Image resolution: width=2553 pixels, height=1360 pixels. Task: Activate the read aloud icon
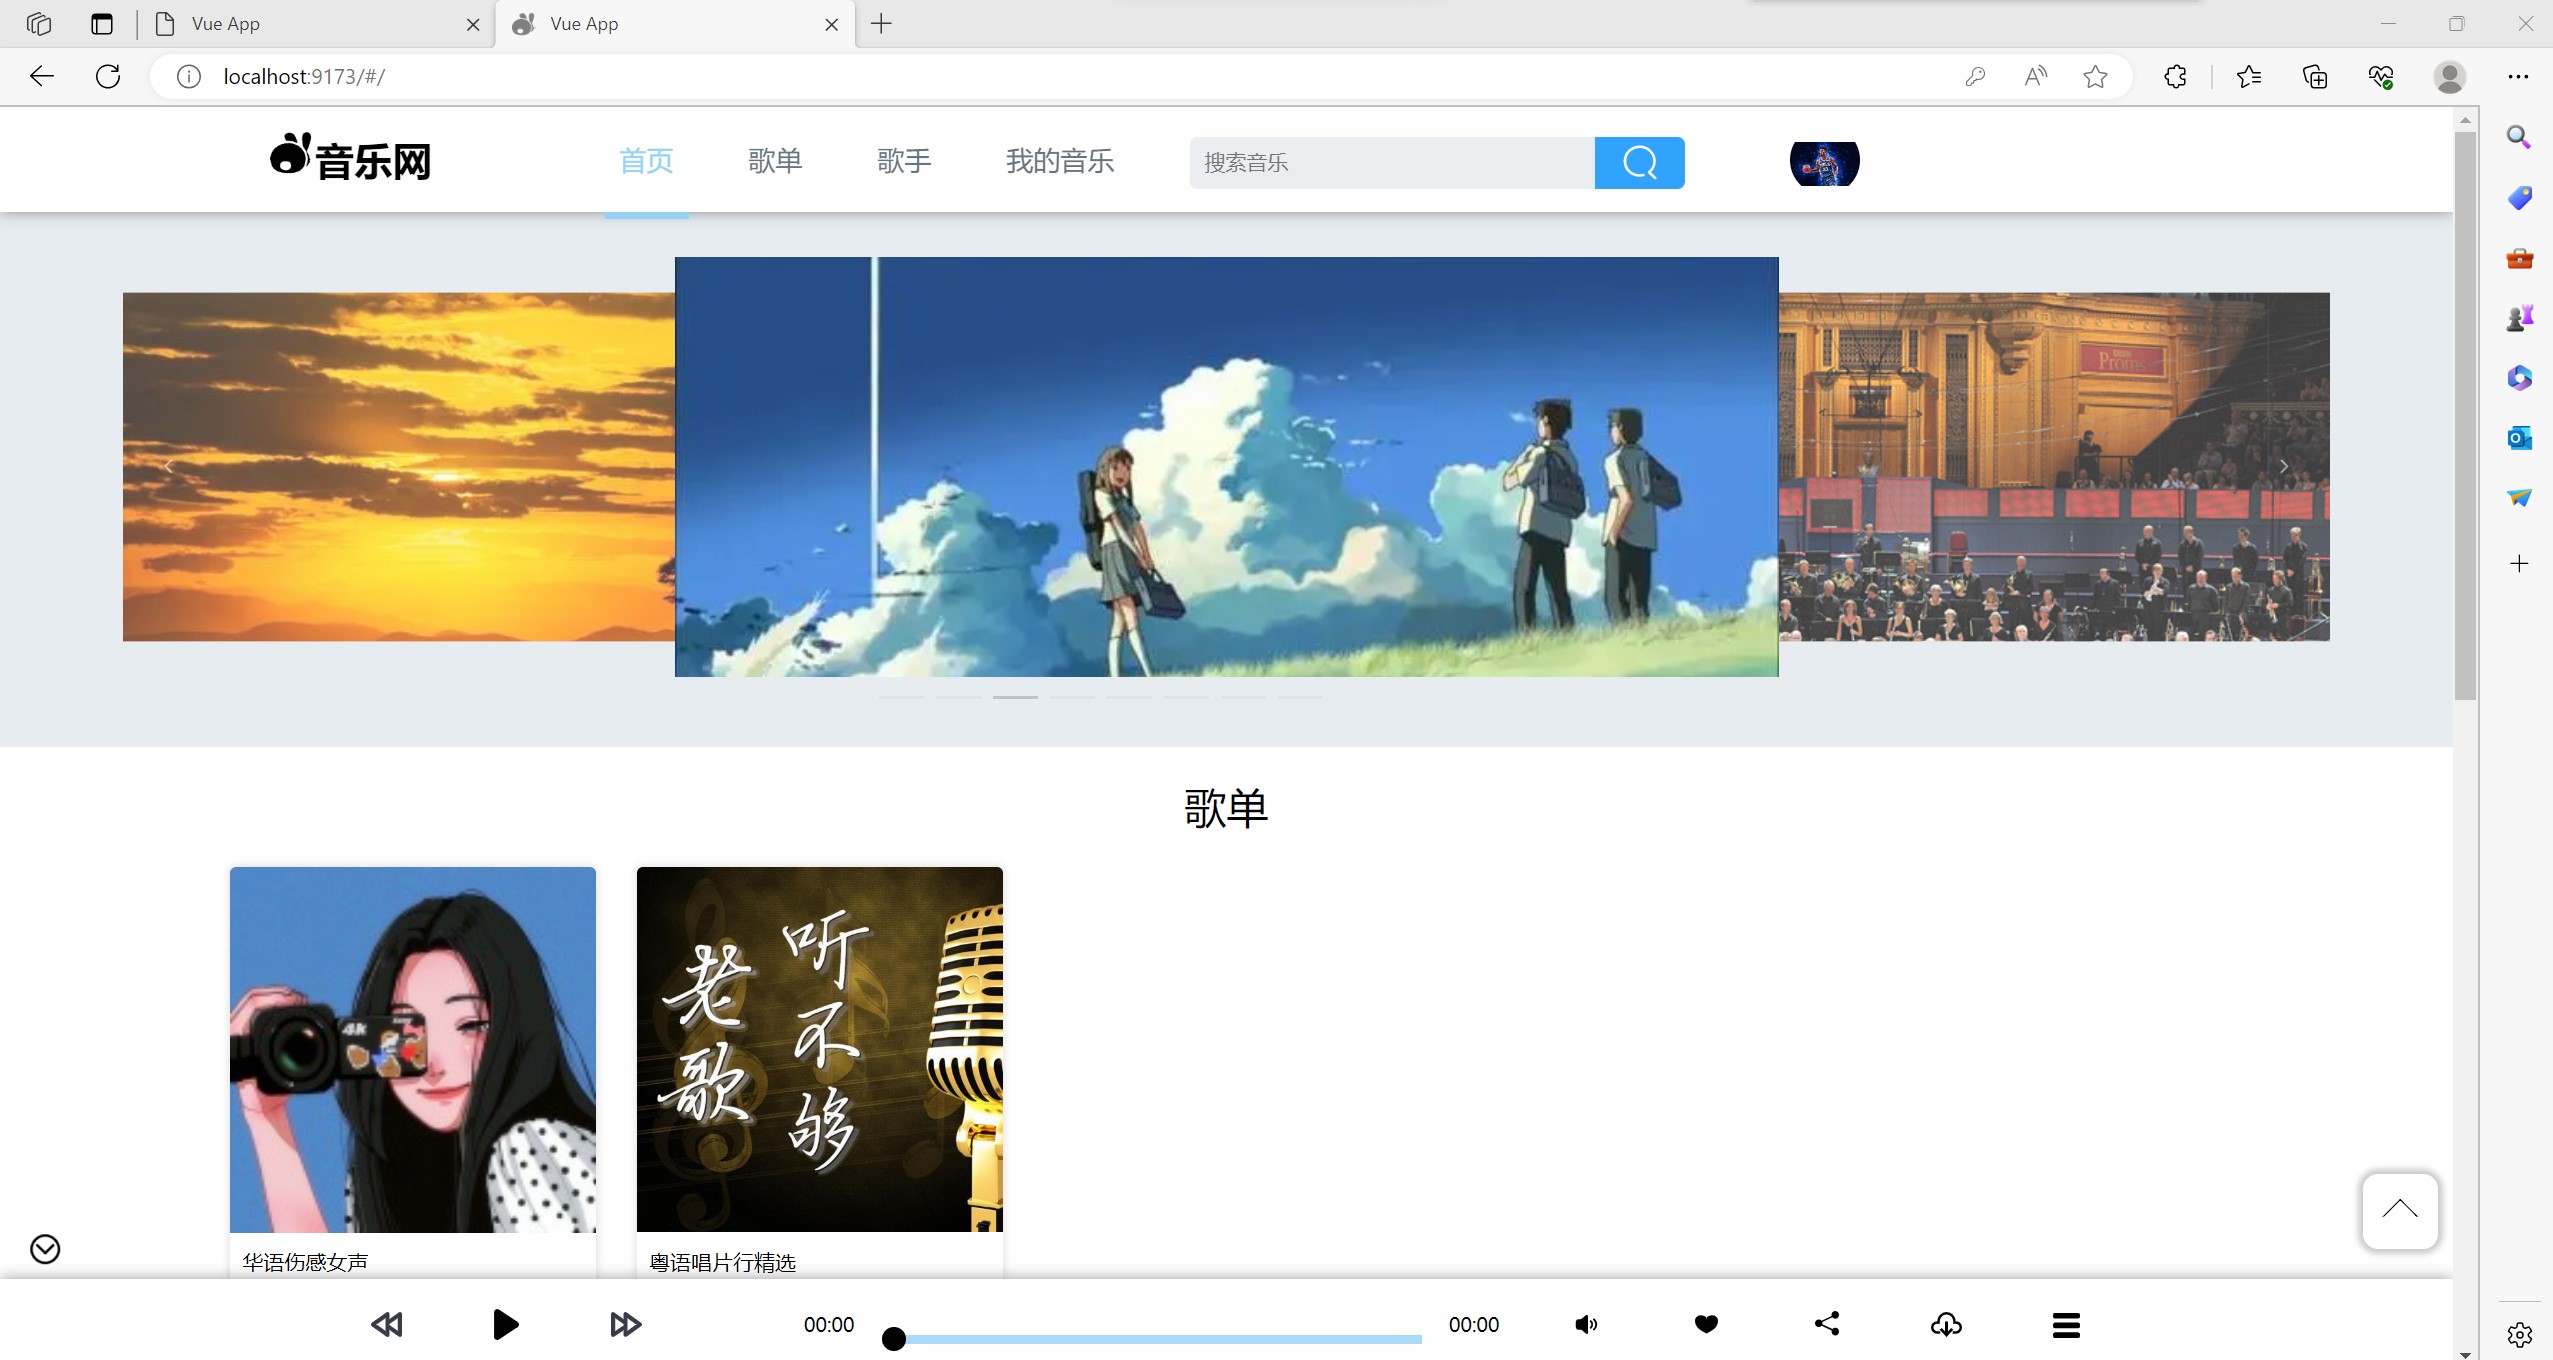(2035, 77)
